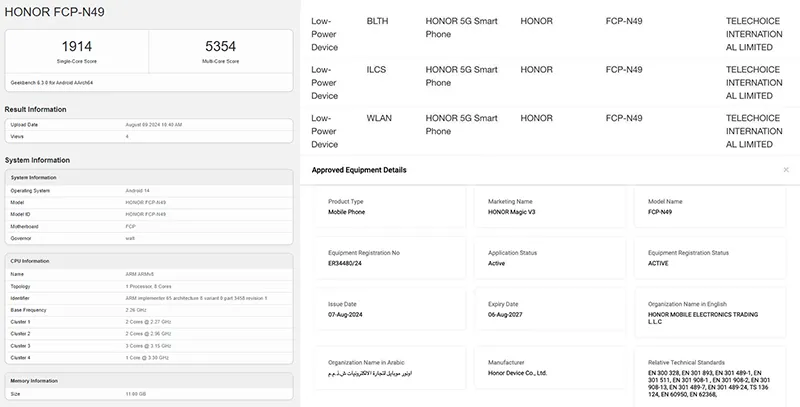
Task: Select the Marketing Name HONOR Magic V3
Action: click(511, 212)
